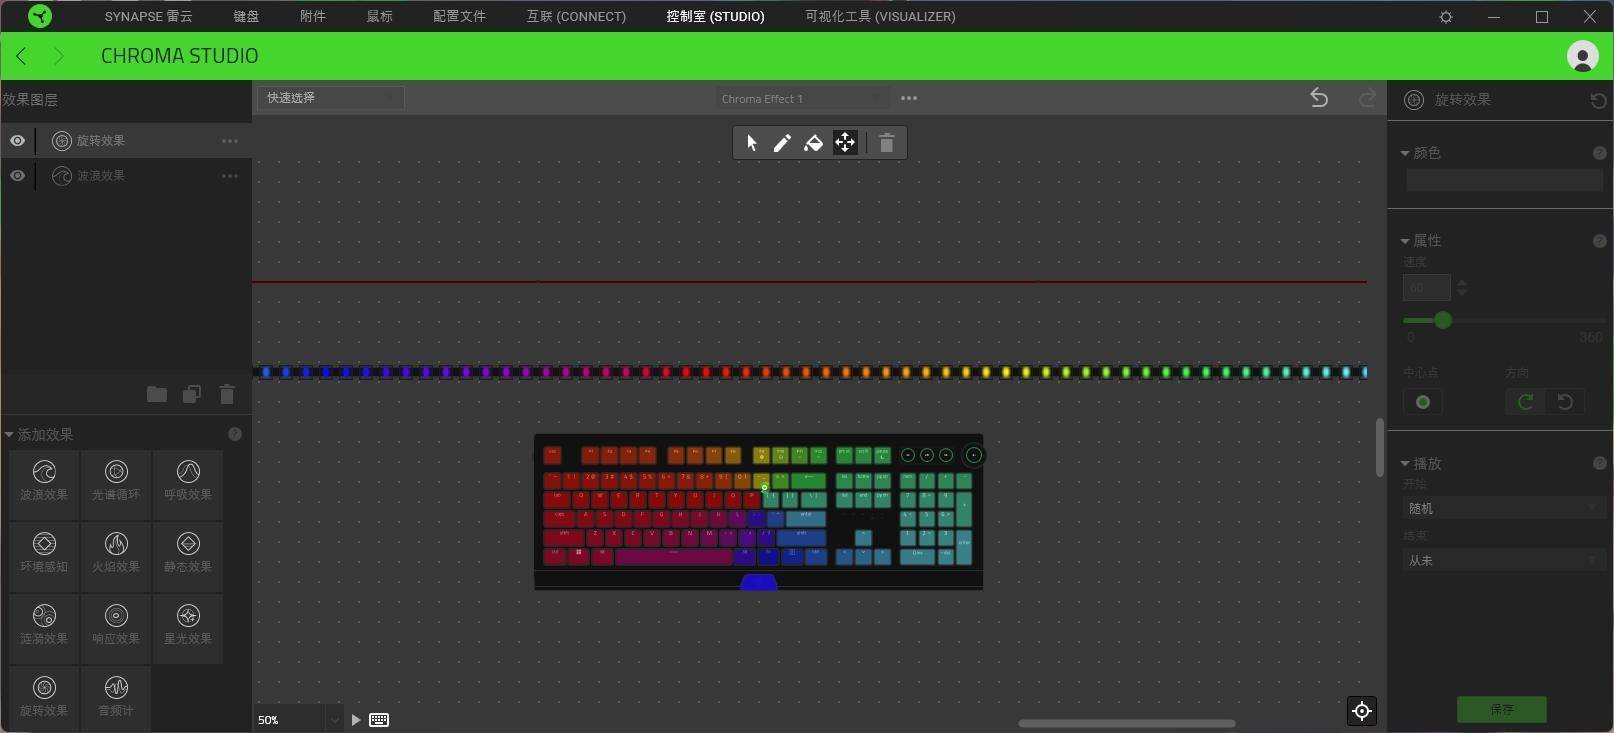Open the 开始 dropdown showing 随机
This screenshot has height=733, width=1614.
[x=1503, y=508]
